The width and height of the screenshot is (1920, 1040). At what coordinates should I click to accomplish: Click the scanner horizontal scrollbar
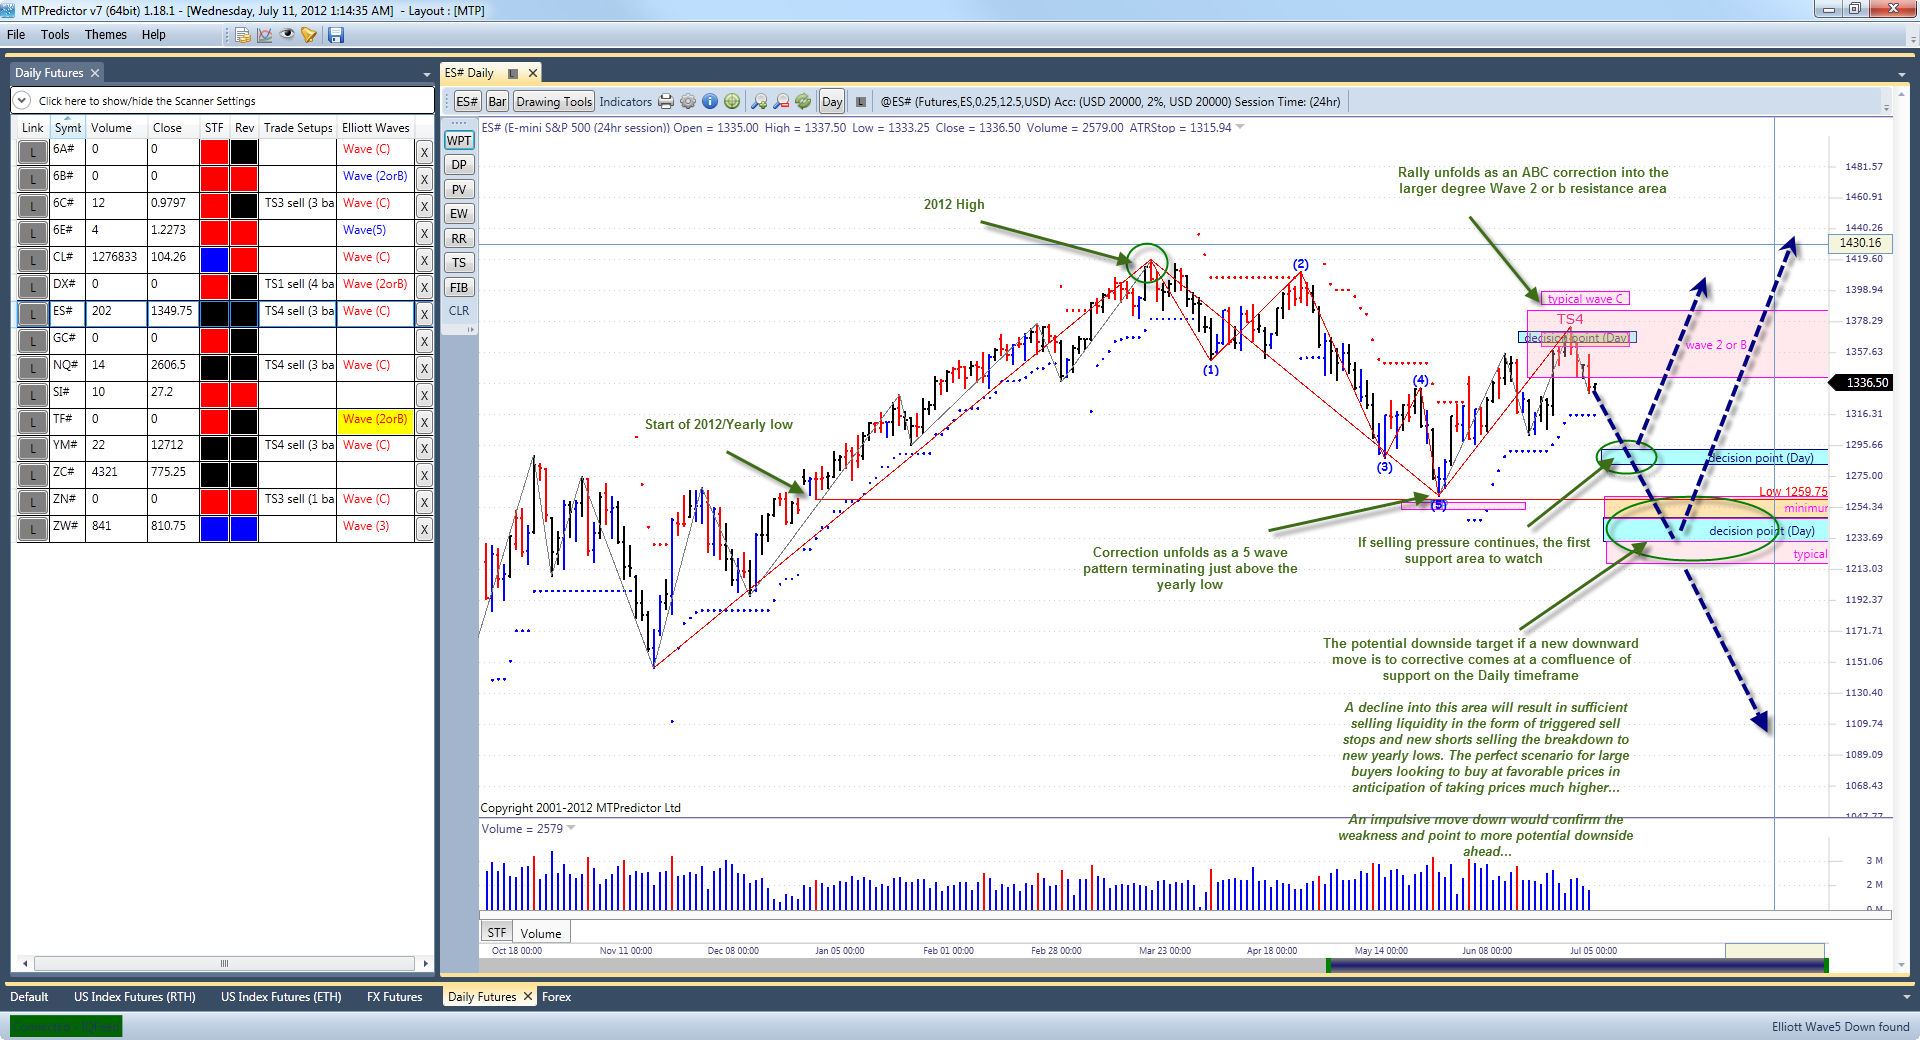point(225,964)
